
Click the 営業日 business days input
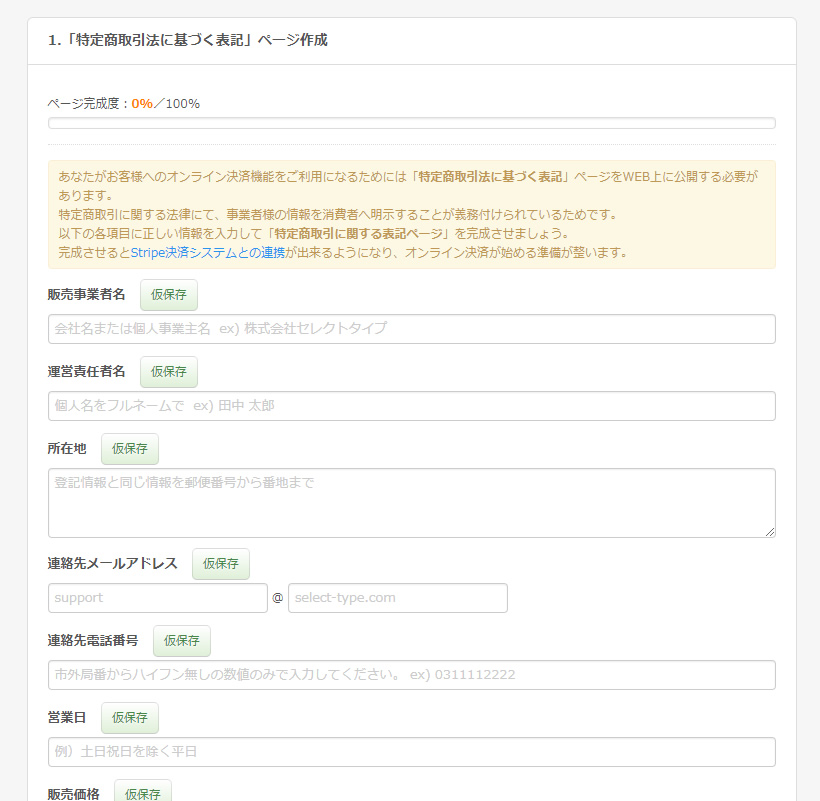411,752
